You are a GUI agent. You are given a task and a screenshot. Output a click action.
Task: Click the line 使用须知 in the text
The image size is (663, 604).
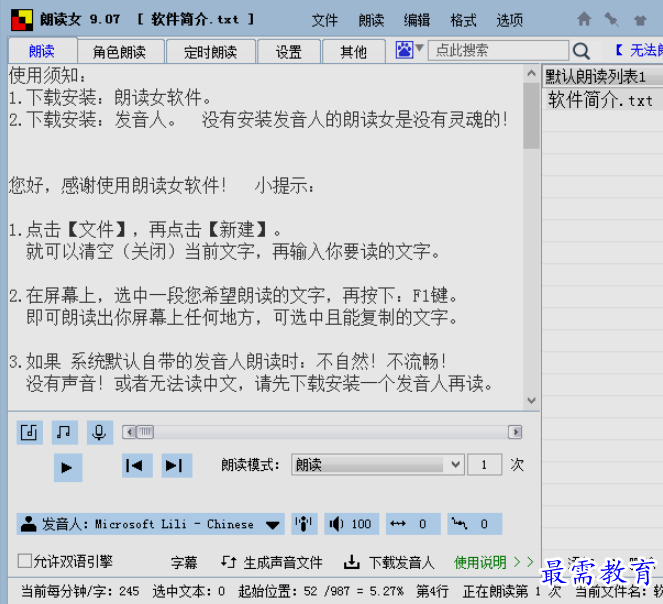[x=48, y=76]
